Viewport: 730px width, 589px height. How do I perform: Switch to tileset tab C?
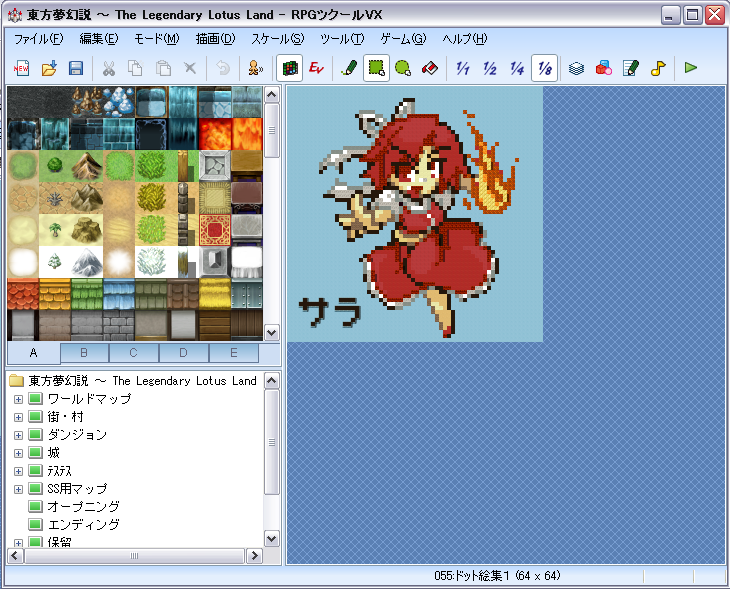[134, 353]
